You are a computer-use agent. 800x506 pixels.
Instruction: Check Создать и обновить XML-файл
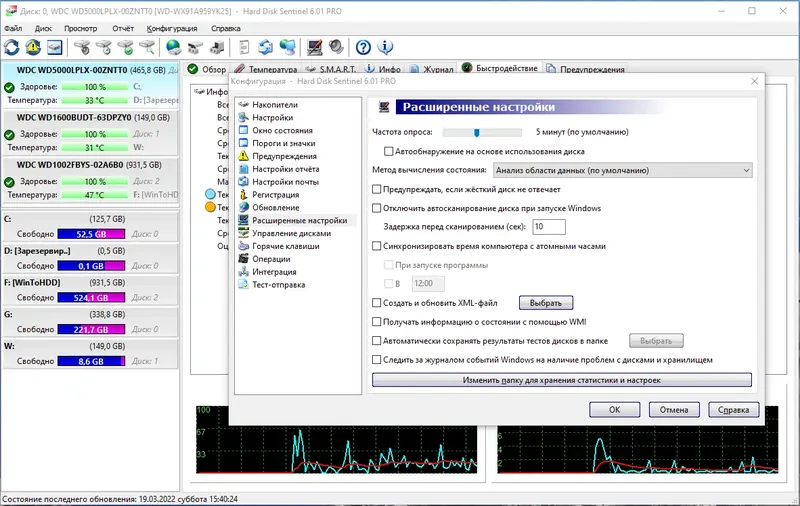(377, 303)
